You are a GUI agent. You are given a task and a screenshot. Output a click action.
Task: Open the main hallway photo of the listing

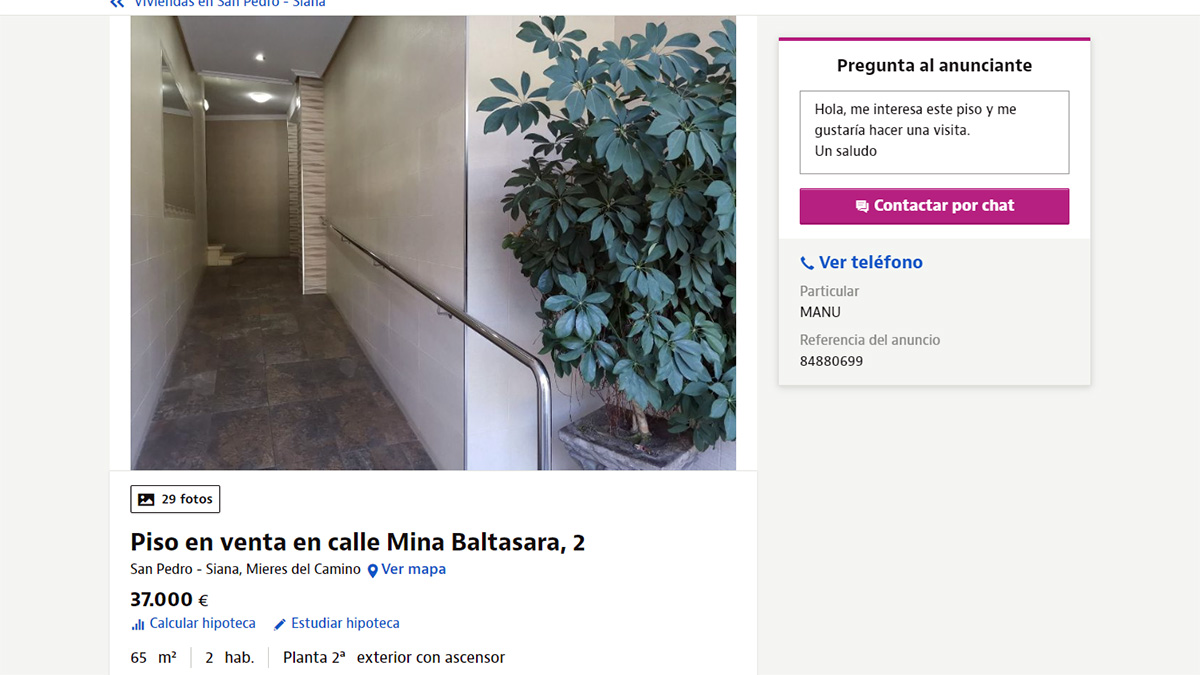433,243
